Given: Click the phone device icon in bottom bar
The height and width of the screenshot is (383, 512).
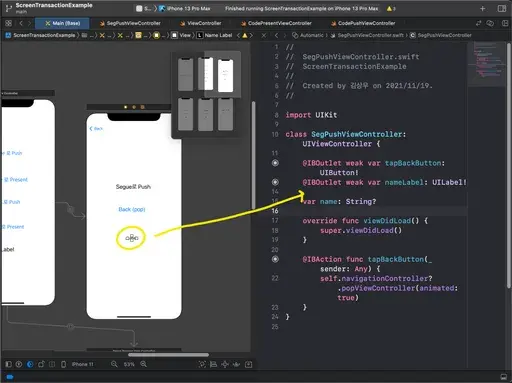Looking at the screenshot, I should (x=63, y=364).
